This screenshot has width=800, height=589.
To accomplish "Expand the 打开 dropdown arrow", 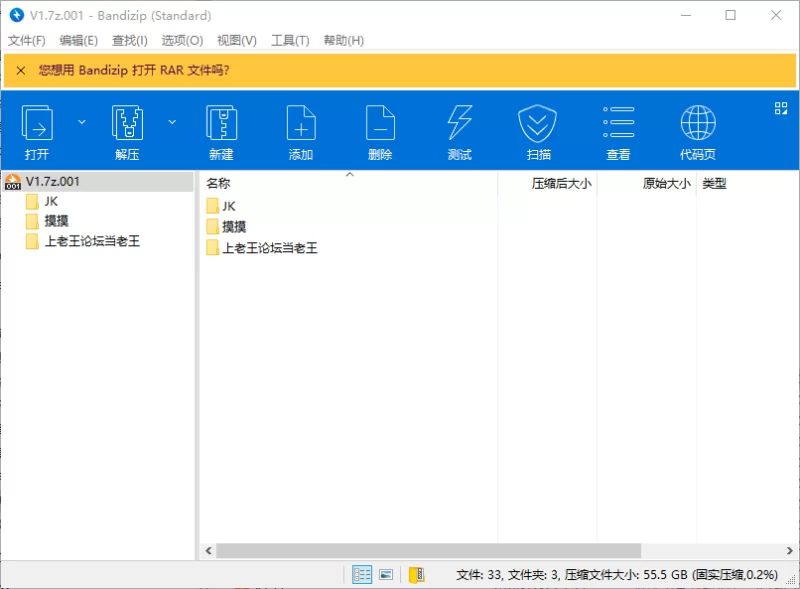I will pos(82,122).
